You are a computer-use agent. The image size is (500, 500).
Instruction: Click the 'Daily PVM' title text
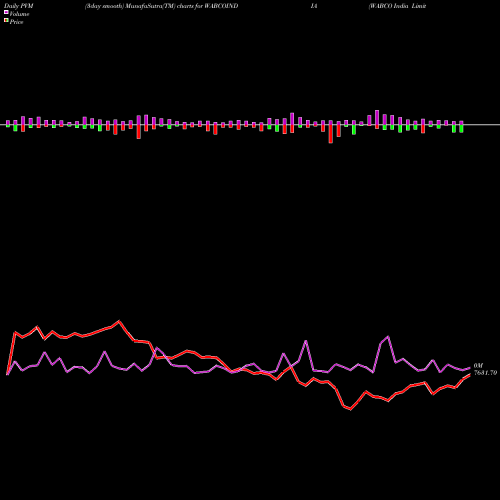[19, 6]
